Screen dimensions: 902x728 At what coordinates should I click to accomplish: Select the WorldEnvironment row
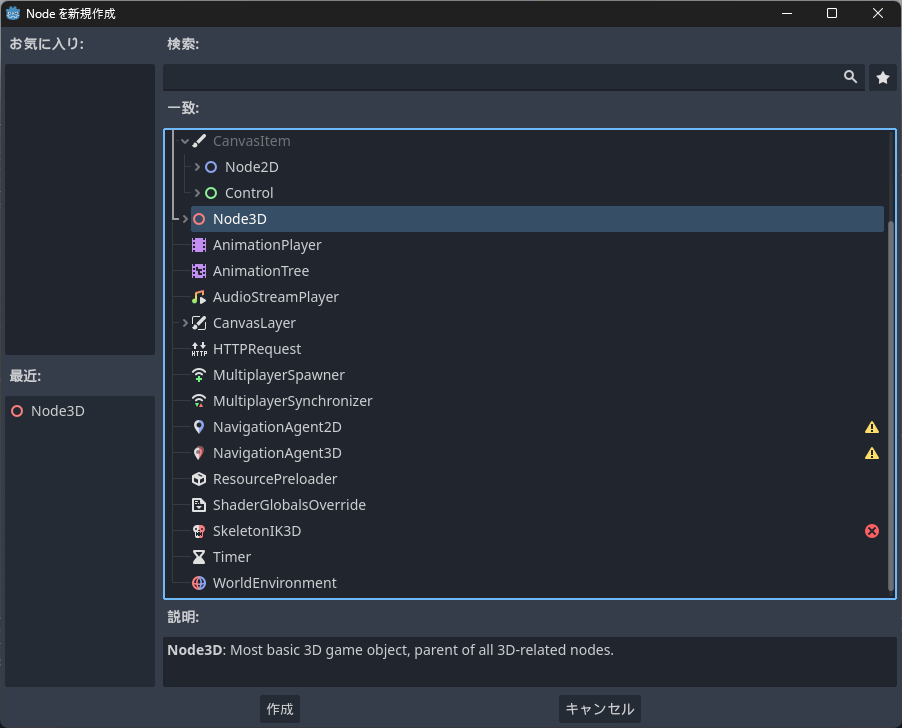click(537, 583)
